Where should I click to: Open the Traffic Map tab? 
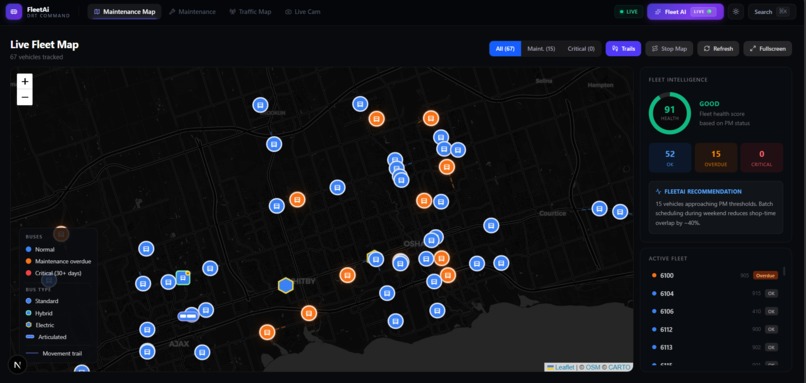250,12
